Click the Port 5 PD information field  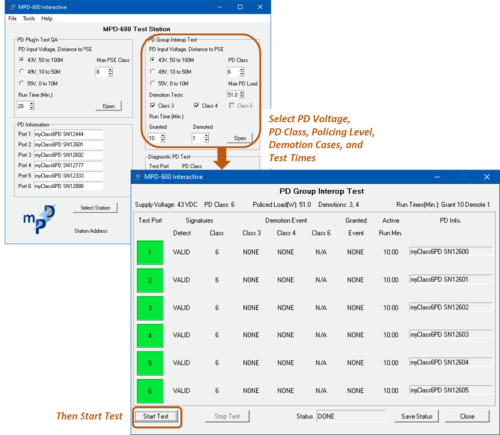click(69, 175)
